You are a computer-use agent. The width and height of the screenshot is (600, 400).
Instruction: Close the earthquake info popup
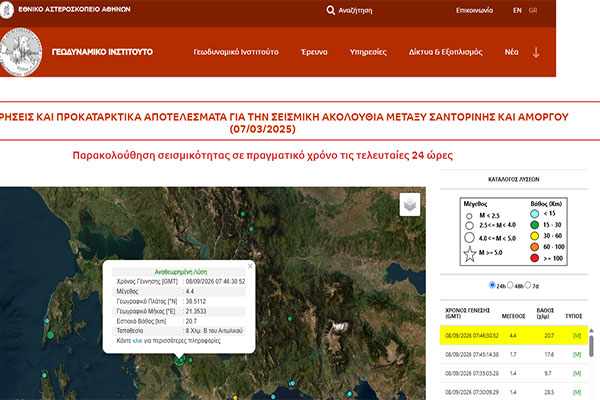(x=250, y=266)
